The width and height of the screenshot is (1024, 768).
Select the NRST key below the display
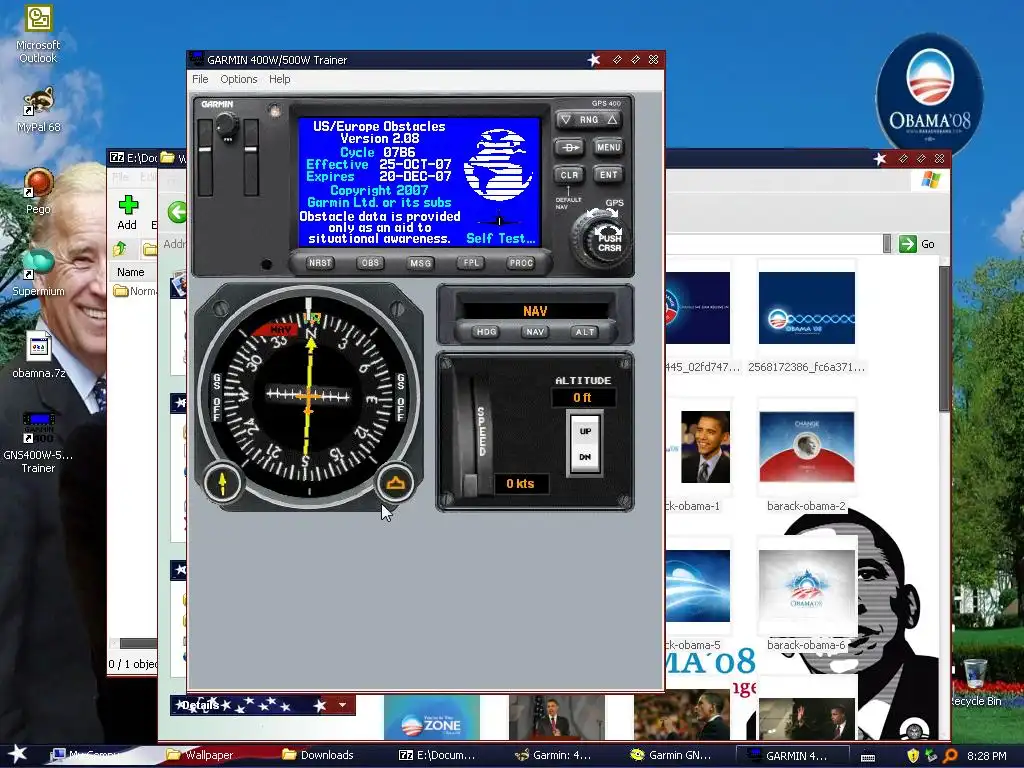click(320, 263)
